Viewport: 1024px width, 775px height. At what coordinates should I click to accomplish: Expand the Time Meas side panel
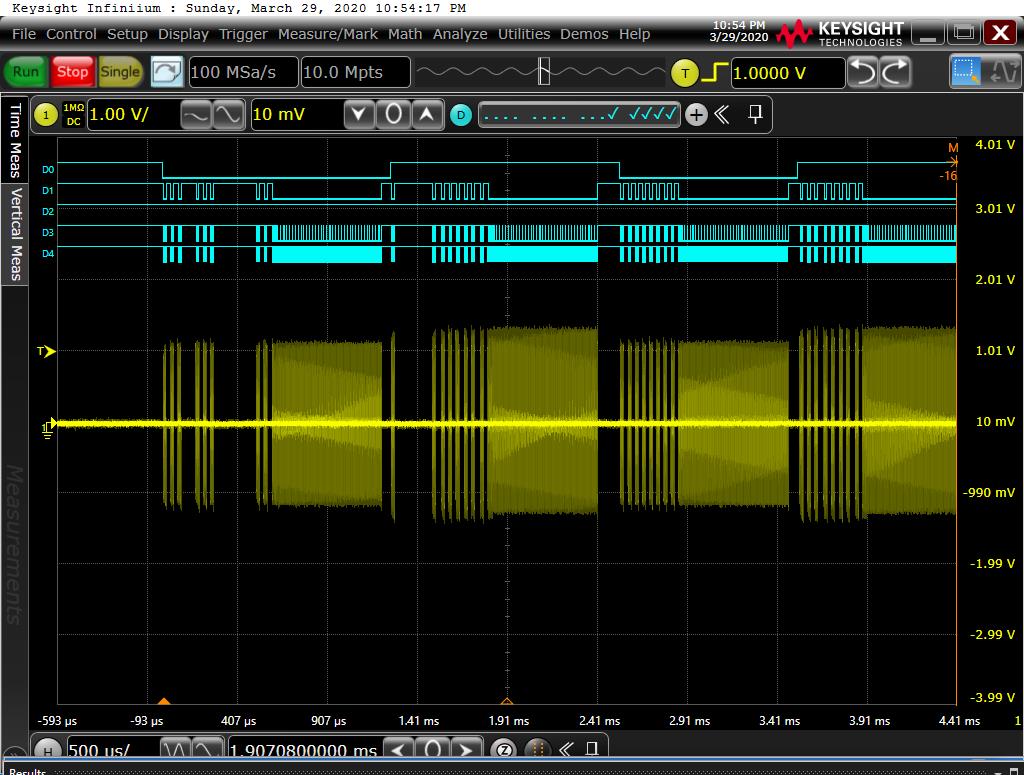pos(15,140)
